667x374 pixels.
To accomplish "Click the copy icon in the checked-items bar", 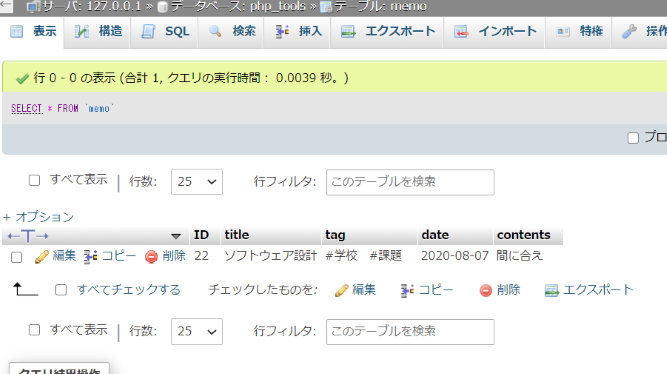I will click(x=407, y=291).
